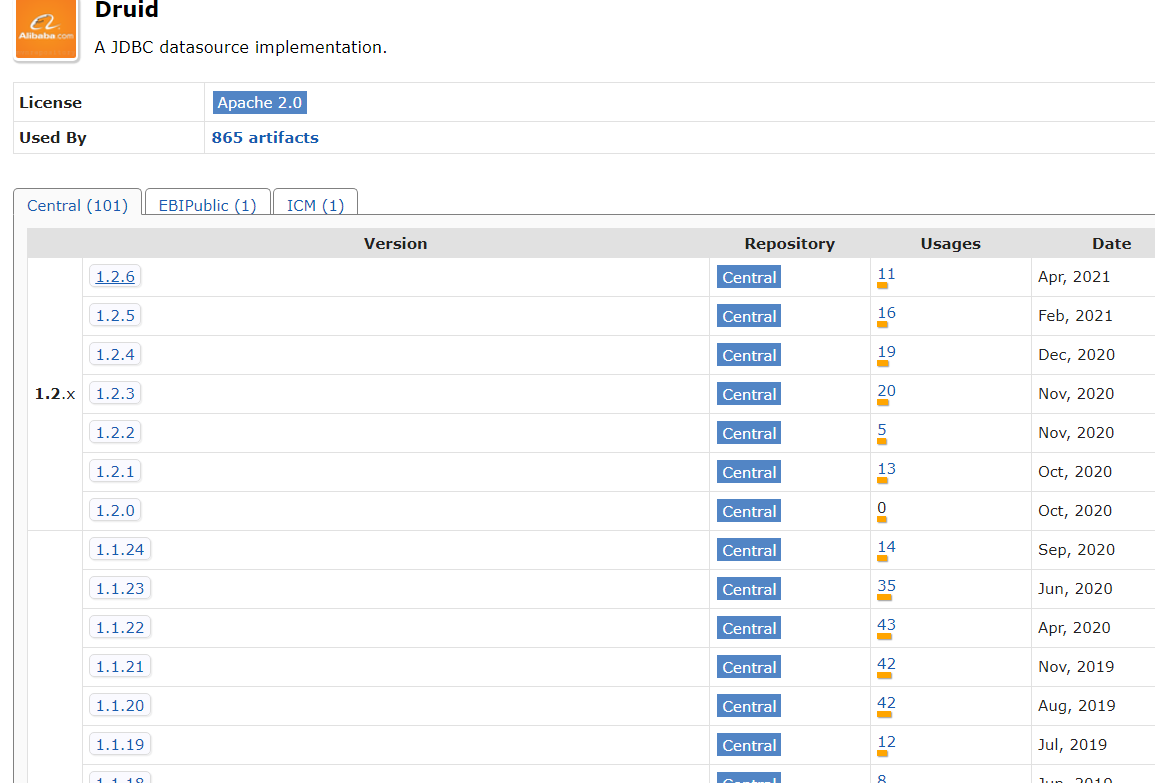Open the 865 artifacts usage list
Image resolution: width=1155 pixels, height=783 pixels.
click(x=264, y=137)
